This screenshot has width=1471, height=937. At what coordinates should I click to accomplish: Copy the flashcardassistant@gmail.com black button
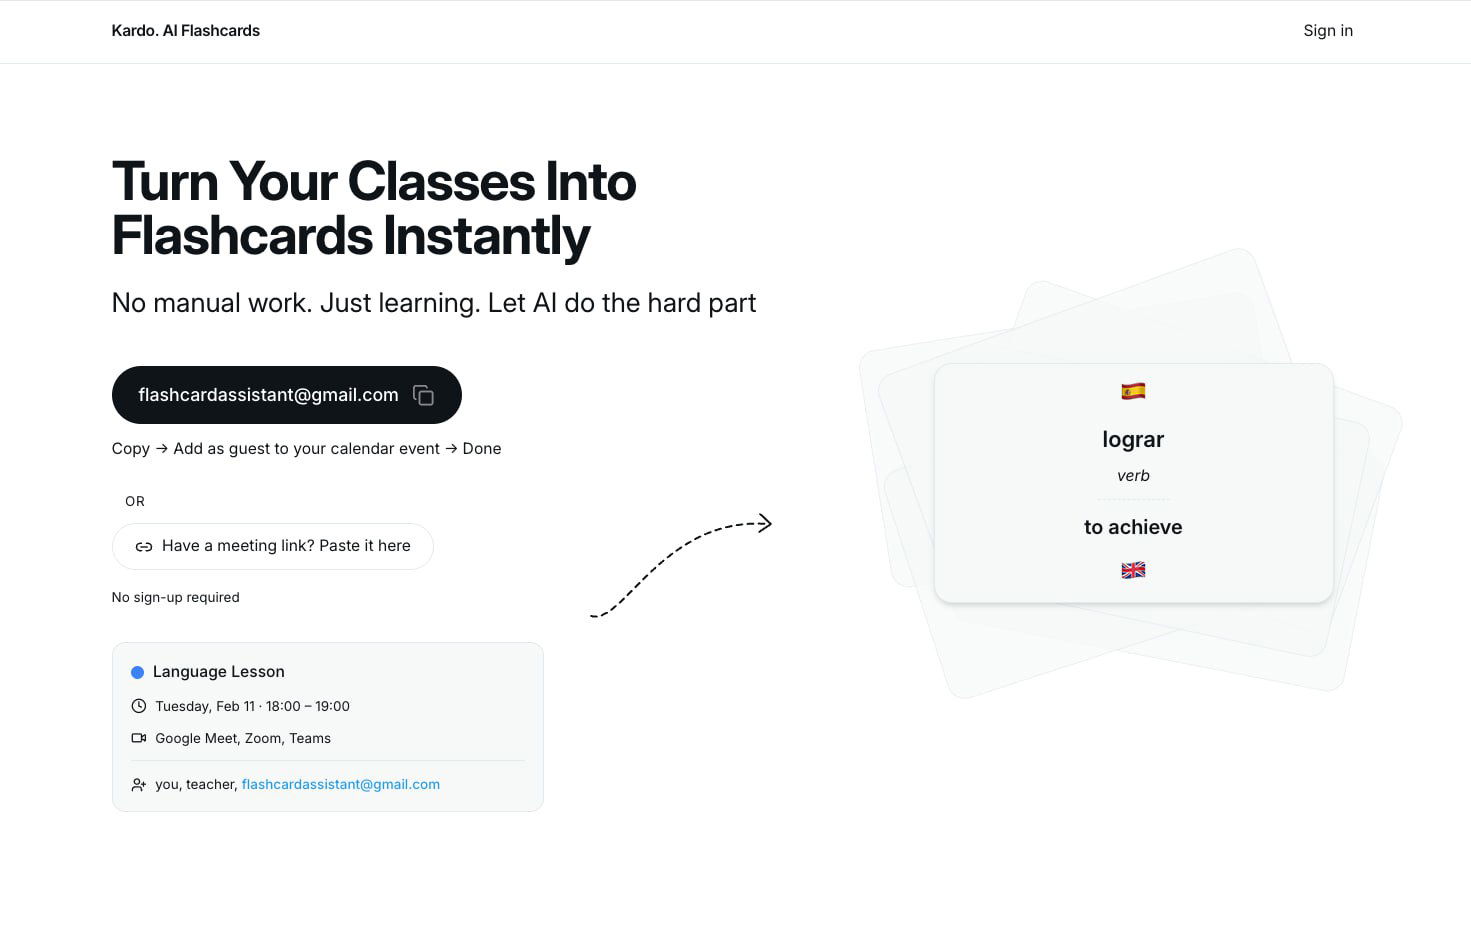click(268, 395)
